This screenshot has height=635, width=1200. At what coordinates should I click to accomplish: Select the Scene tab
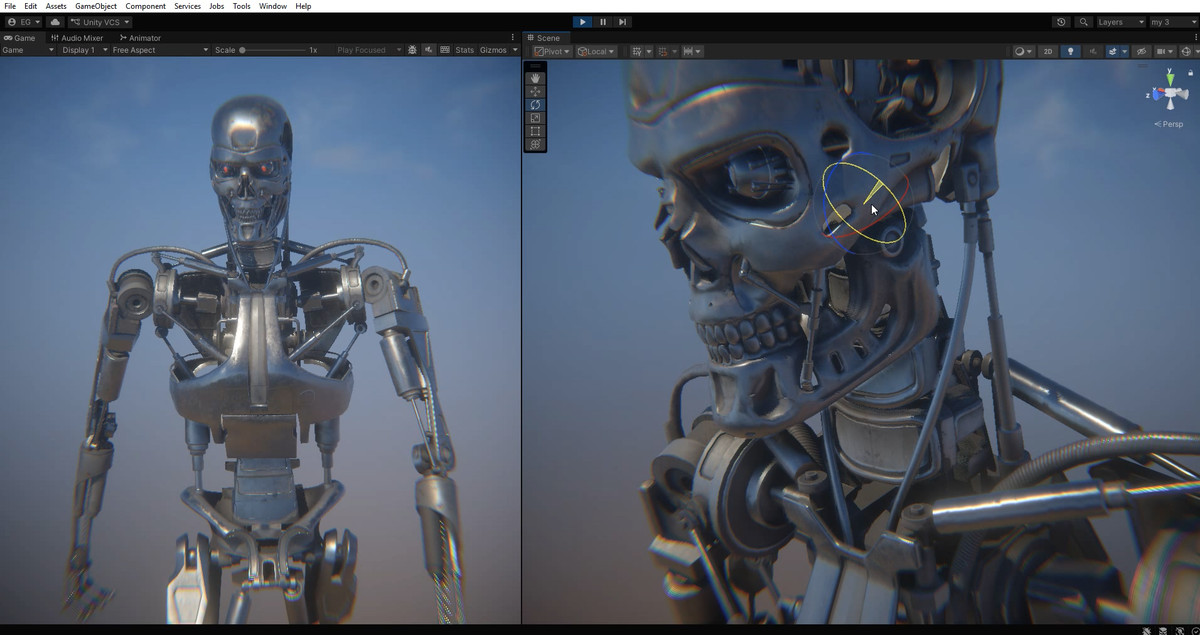[544, 38]
